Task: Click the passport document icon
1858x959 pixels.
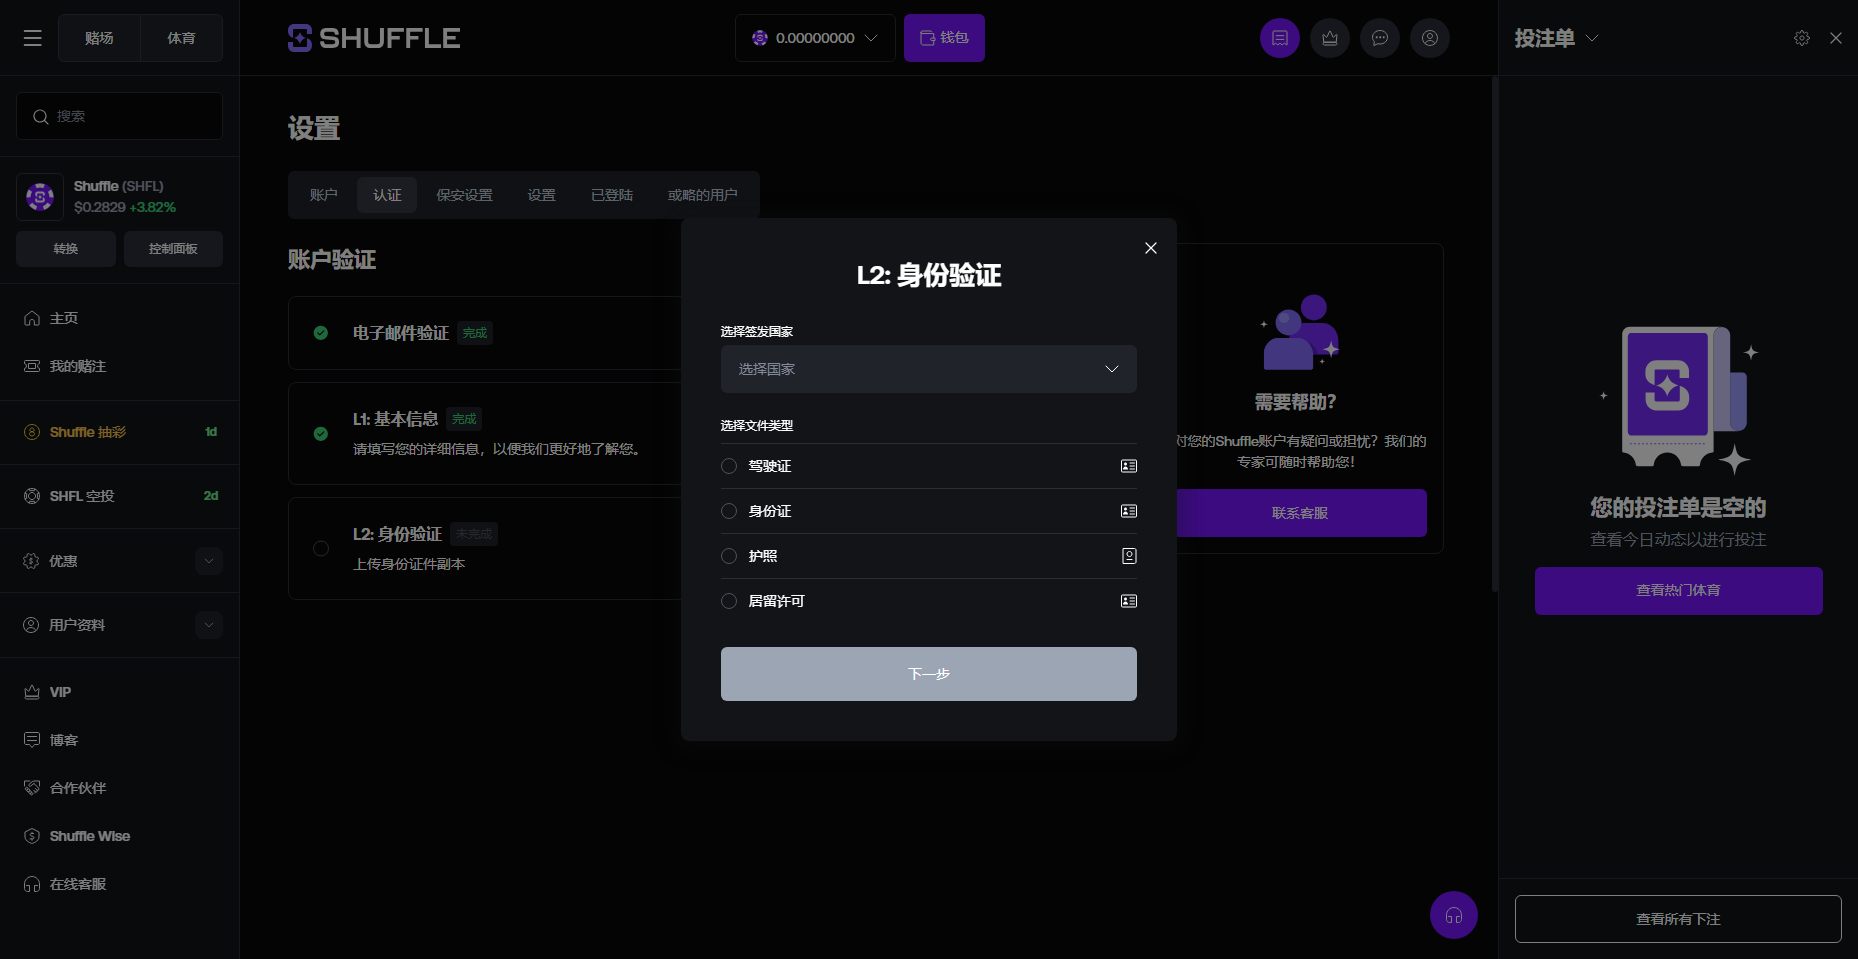Action: [x=1129, y=556]
